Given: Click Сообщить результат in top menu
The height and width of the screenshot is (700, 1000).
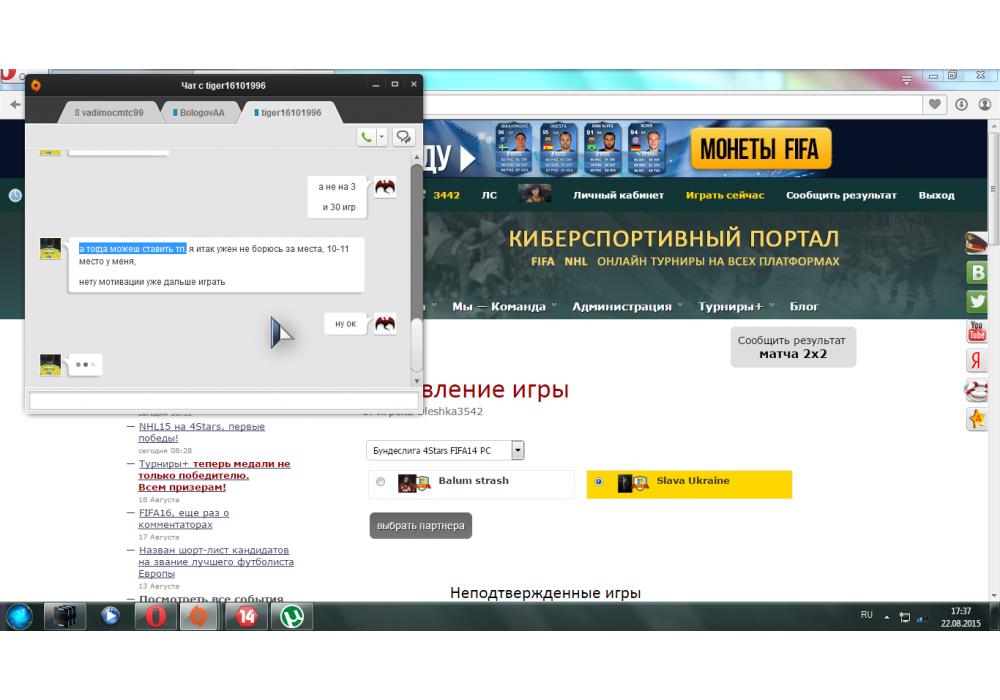Looking at the screenshot, I should [x=841, y=195].
